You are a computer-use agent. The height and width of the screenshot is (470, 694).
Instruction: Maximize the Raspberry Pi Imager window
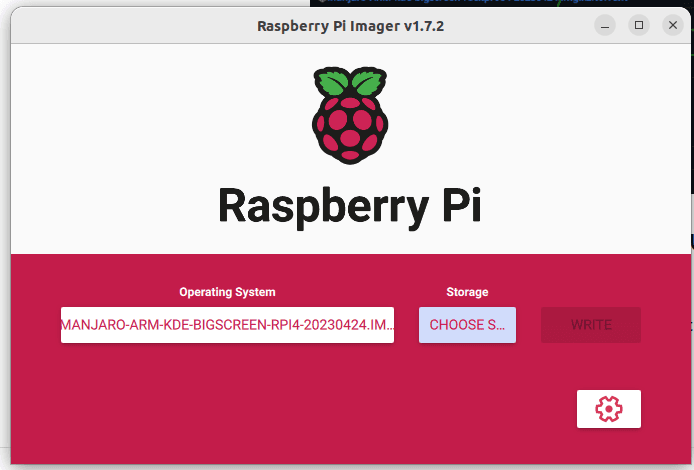pos(639,25)
